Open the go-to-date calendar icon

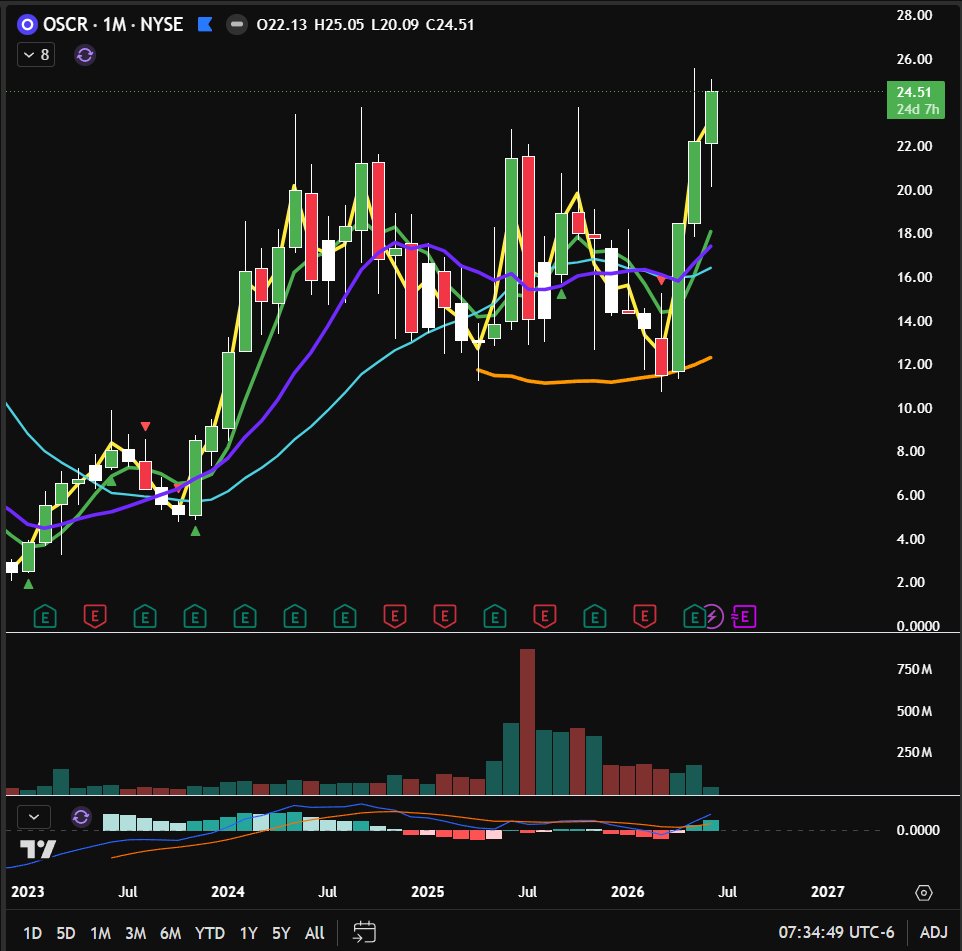tap(364, 932)
